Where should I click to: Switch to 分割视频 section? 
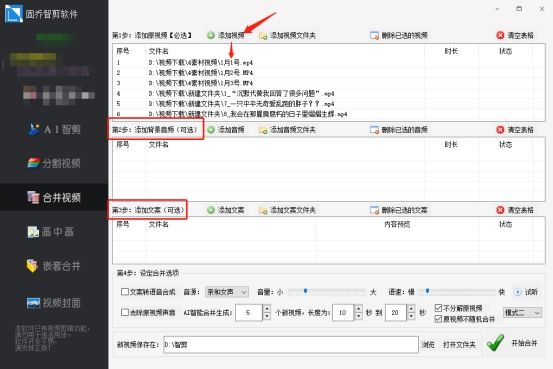point(54,163)
